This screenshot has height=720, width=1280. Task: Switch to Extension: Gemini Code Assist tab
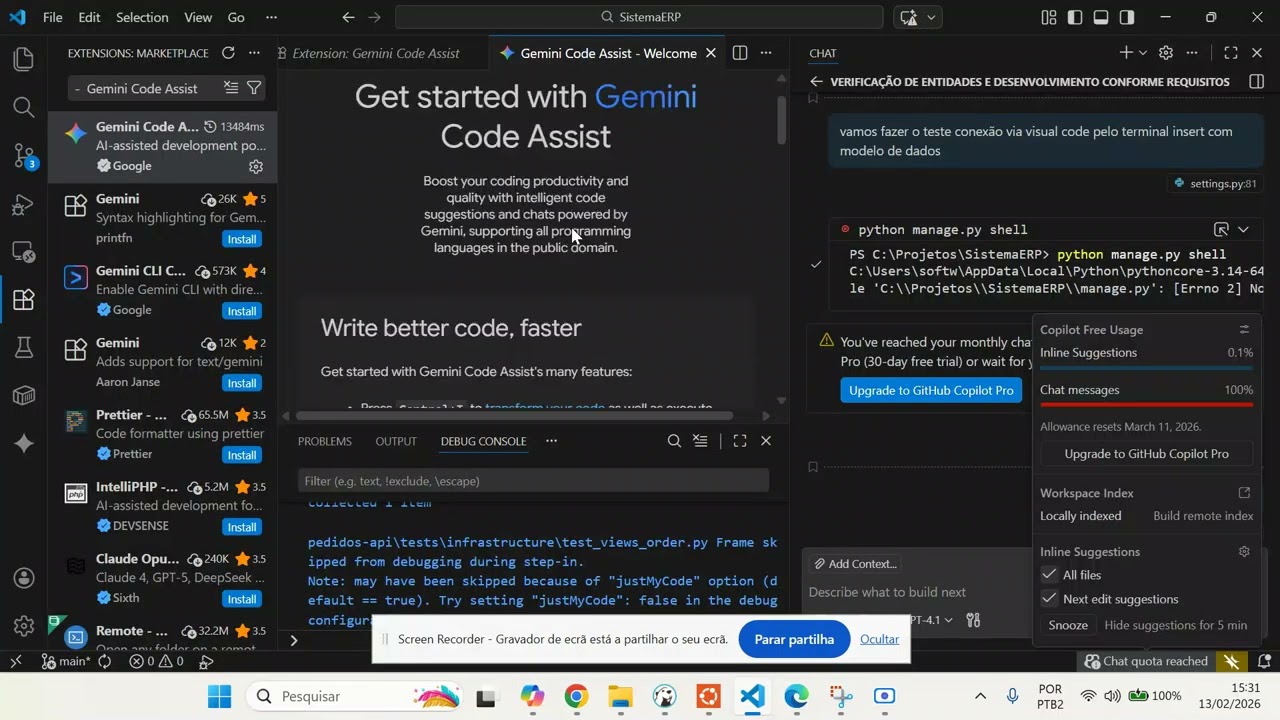tap(376, 53)
